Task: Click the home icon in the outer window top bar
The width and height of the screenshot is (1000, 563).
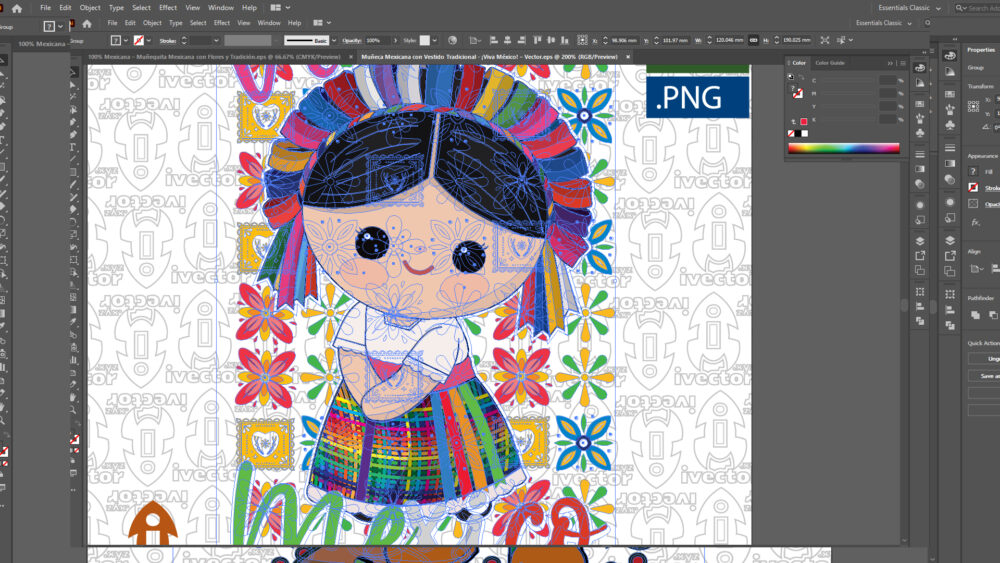Action: coord(17,8)
